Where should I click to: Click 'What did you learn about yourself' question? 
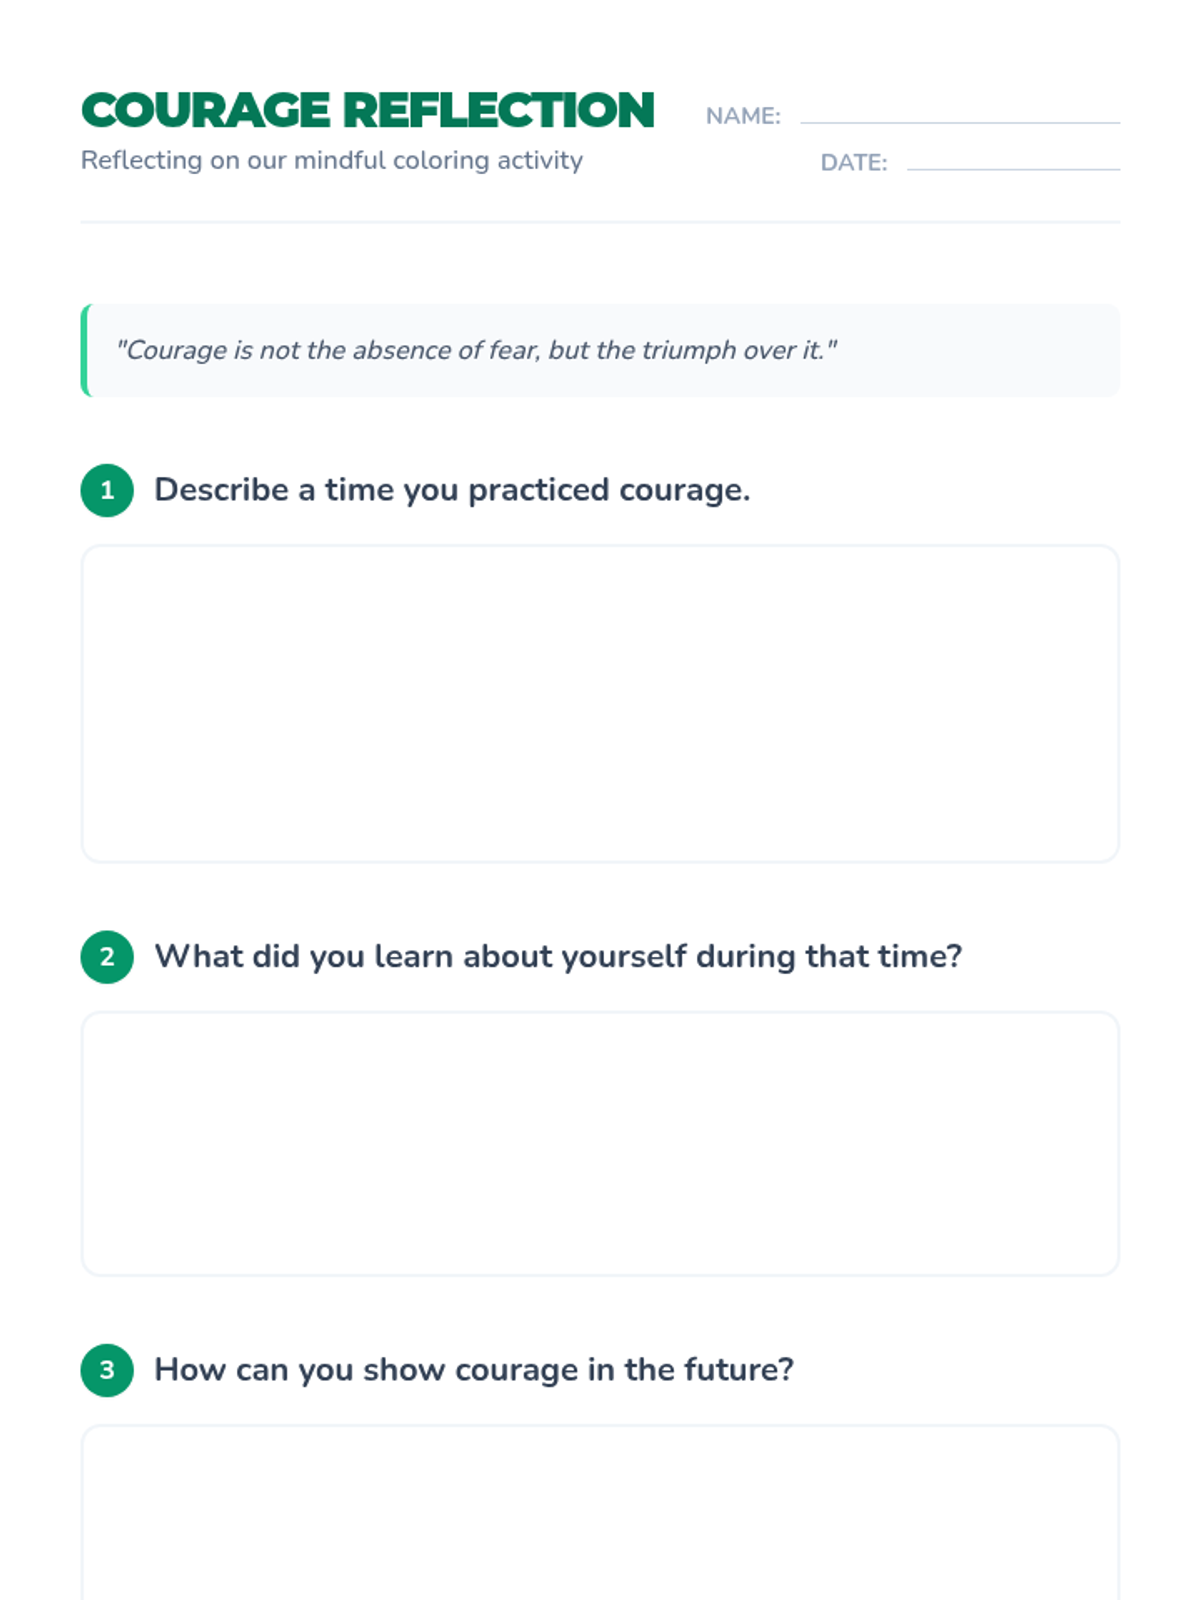557,957
